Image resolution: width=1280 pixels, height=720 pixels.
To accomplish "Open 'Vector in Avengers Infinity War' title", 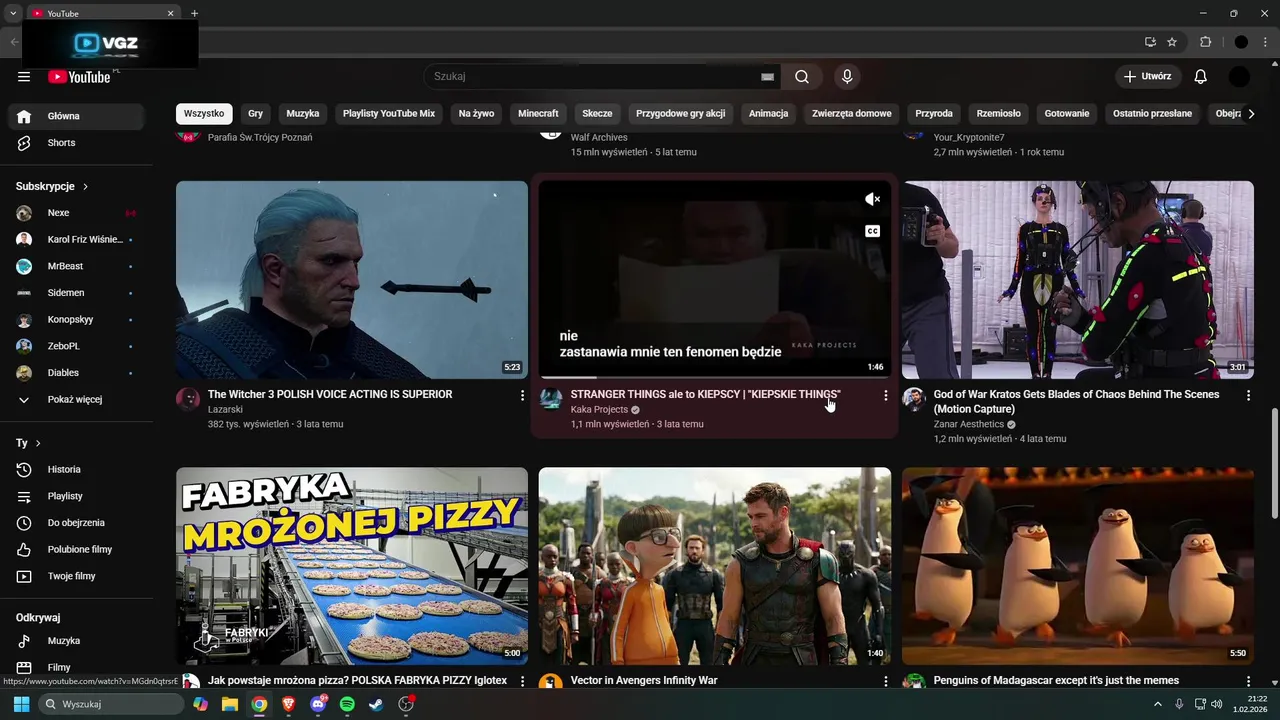I will pyautogui.click(x=644, y=681).
